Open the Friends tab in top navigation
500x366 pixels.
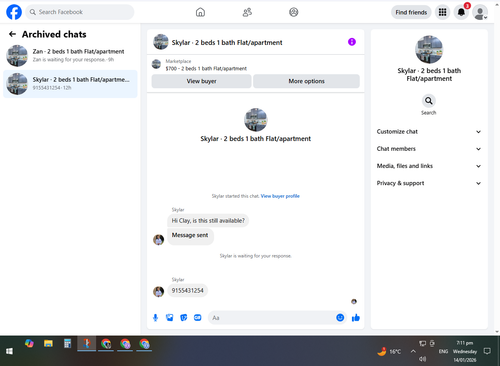pos(247,12)
